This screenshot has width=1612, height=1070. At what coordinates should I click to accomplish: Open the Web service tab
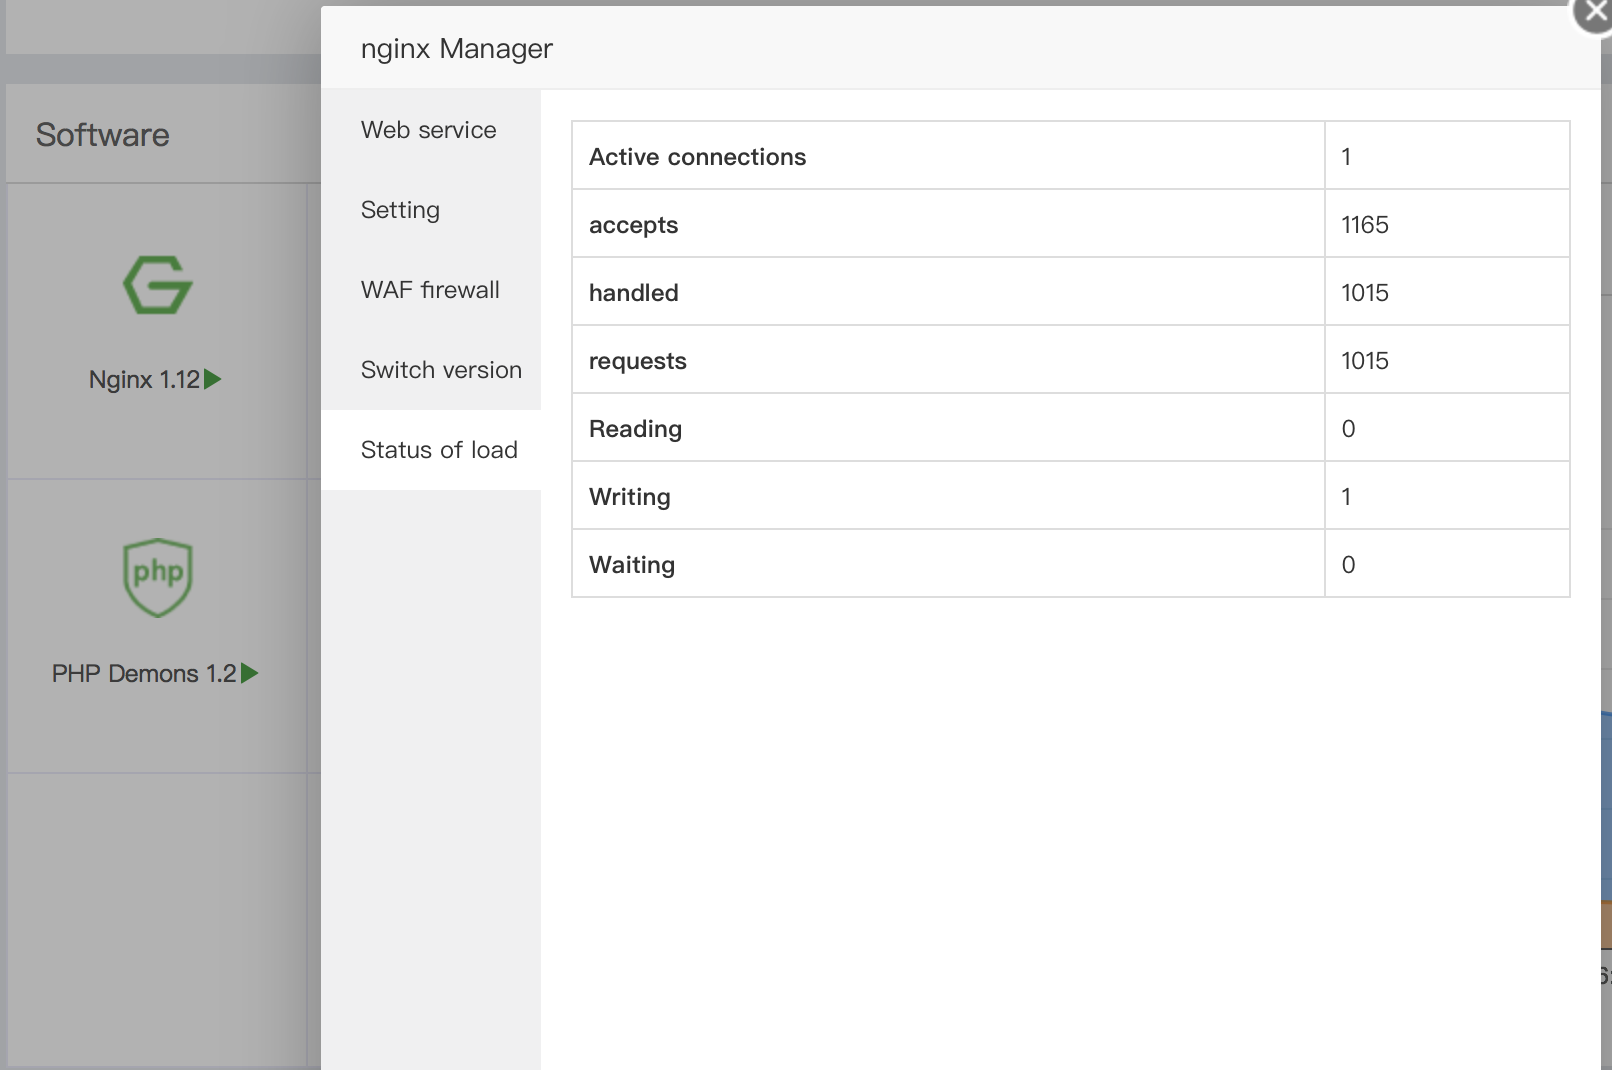pos(429,130)
